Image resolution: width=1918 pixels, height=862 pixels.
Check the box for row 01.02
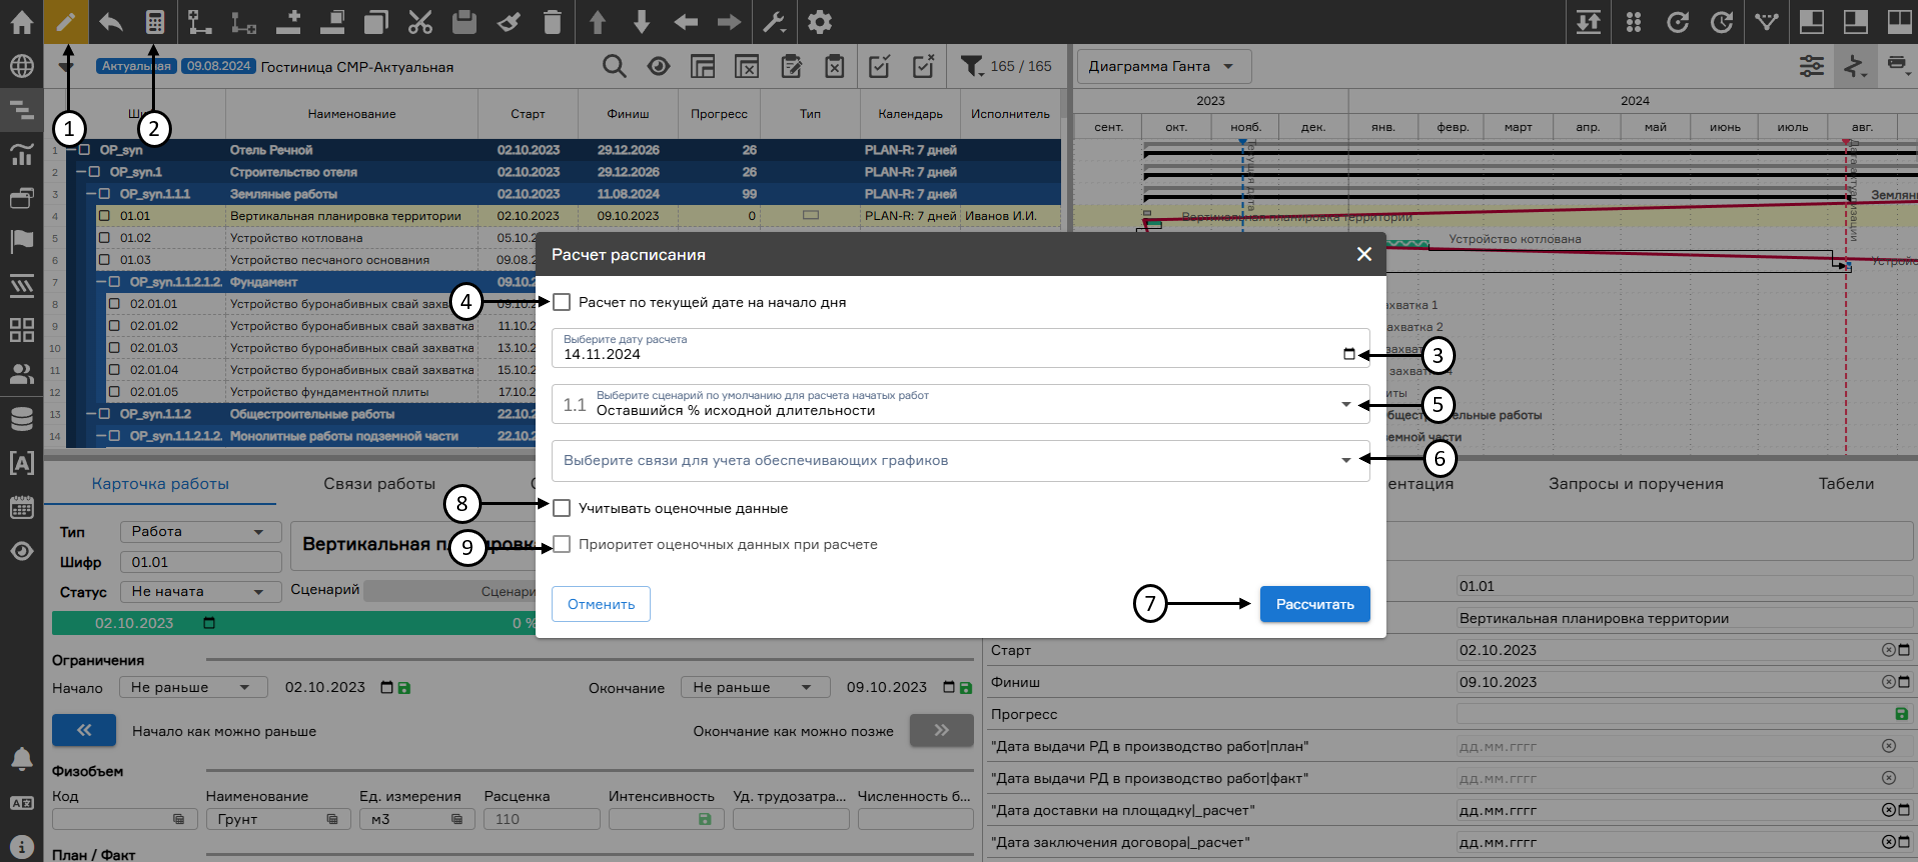[x=104, y=238]
